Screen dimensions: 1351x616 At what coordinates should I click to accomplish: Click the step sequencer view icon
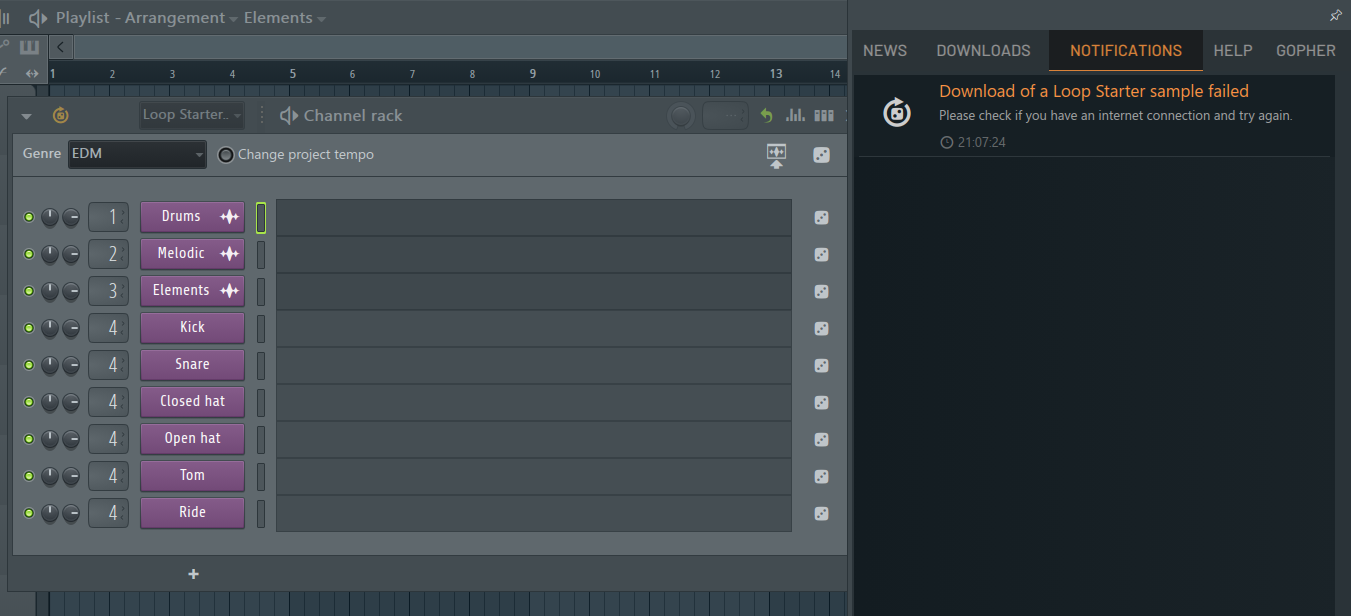(824, 116)
